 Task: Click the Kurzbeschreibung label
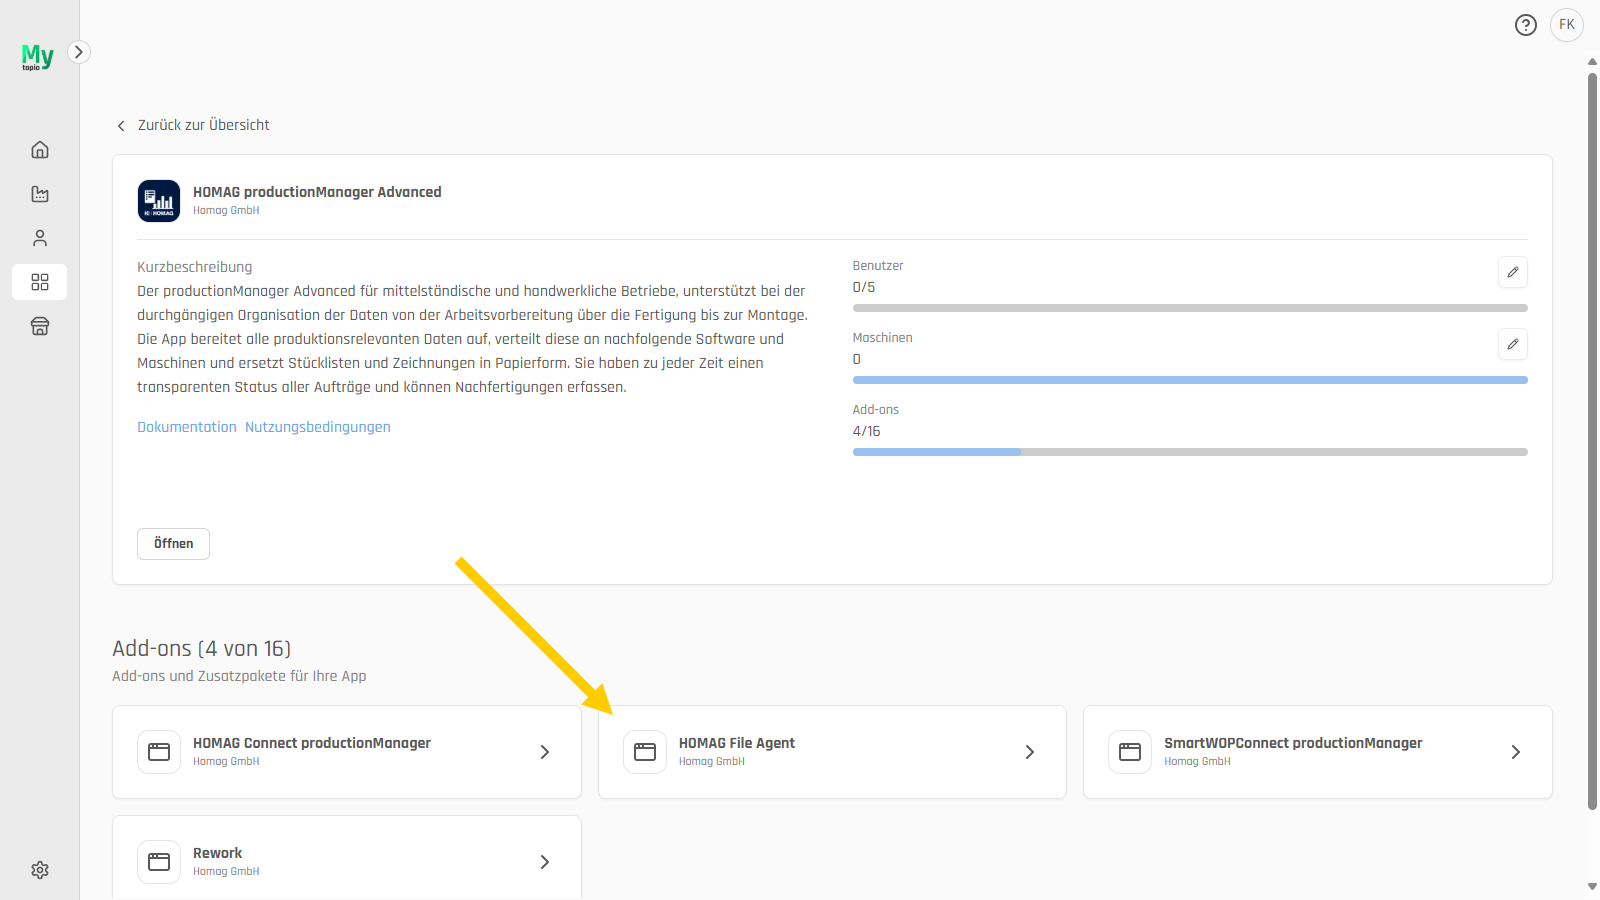tap(195, 267)
